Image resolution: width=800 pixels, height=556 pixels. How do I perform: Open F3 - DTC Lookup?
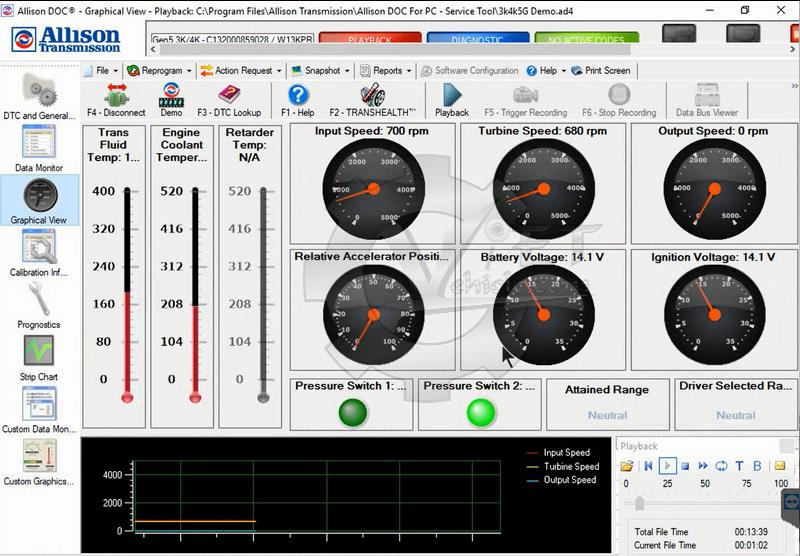229,100
